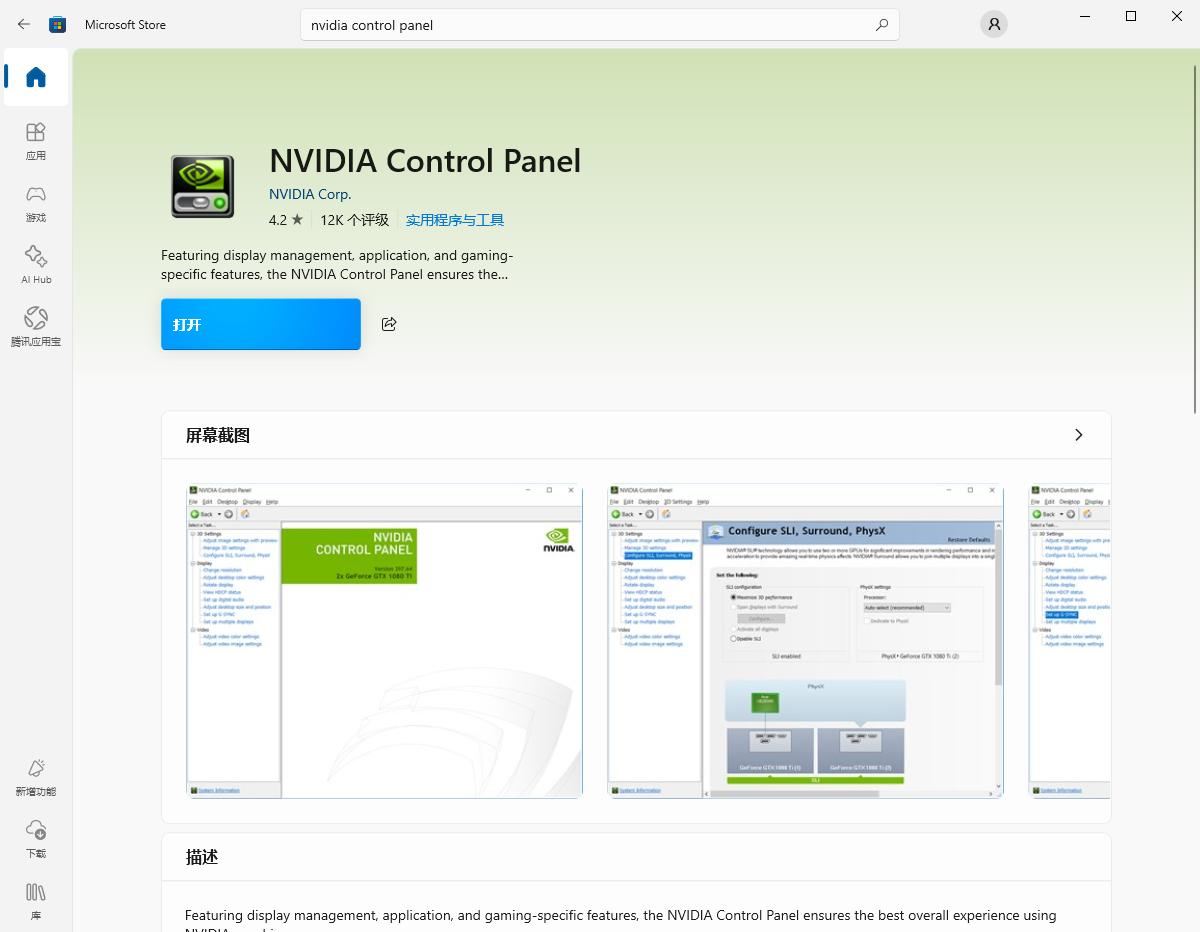Open the 实用程序与工具 category link
Viewport: 1200px width, 932px height.
[x=455, y=220]
